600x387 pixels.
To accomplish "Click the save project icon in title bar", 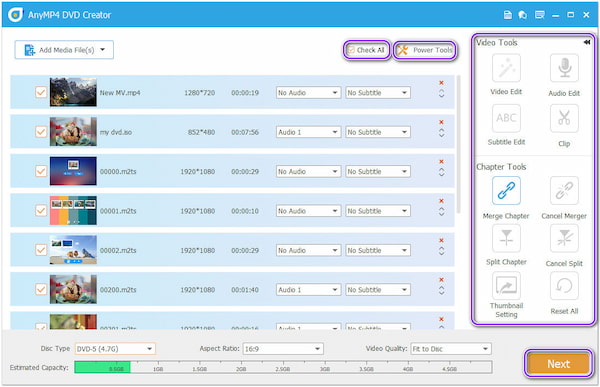I will point(507,15).
